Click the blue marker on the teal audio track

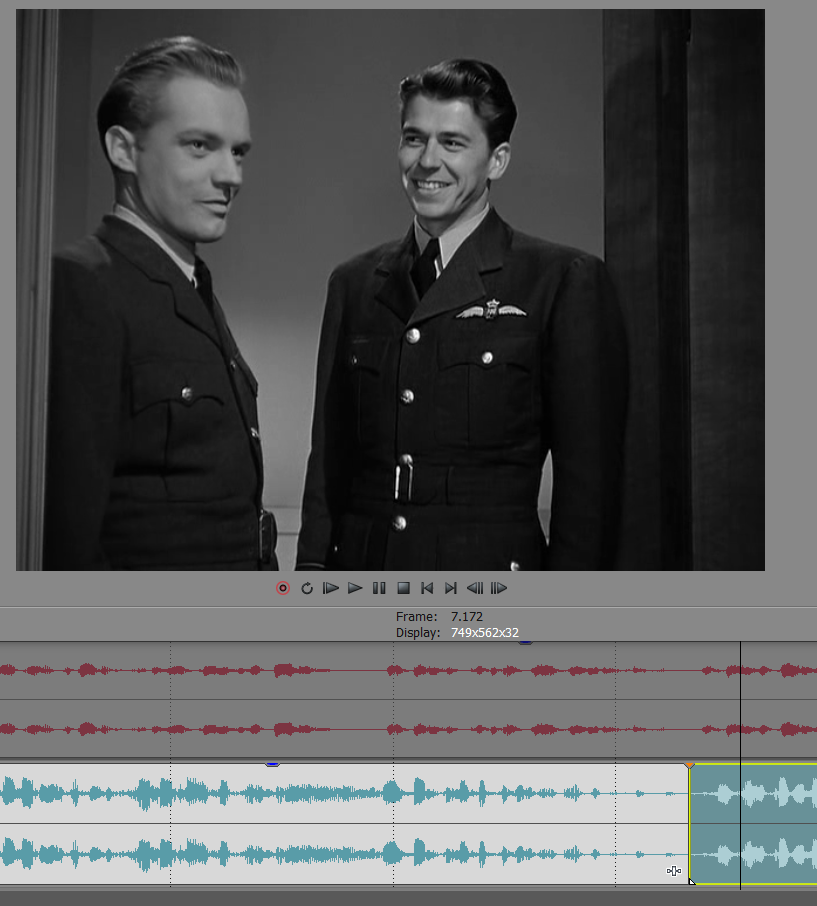coord(273,764)
